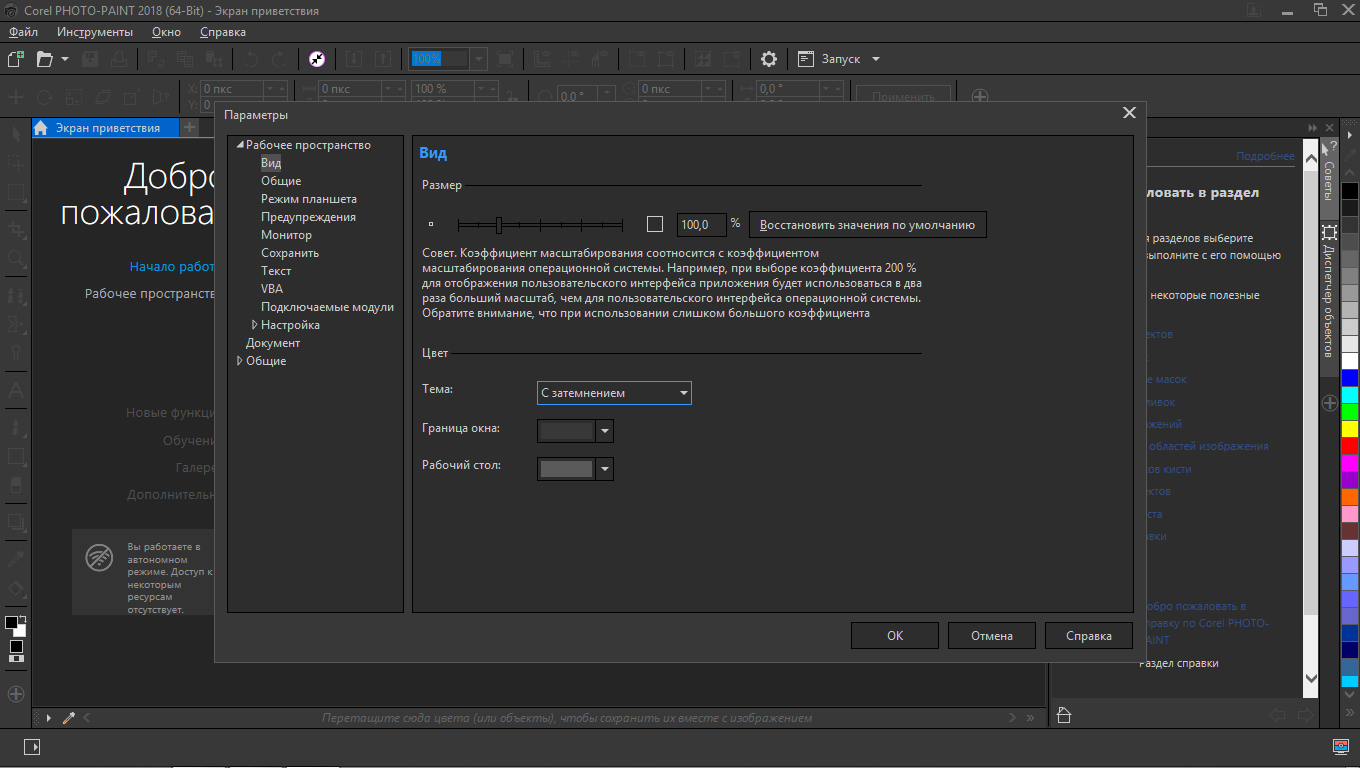Open the zoom level 100% dropdown arrow
This screenshot has width=1360, height=768.
(479, 59)
